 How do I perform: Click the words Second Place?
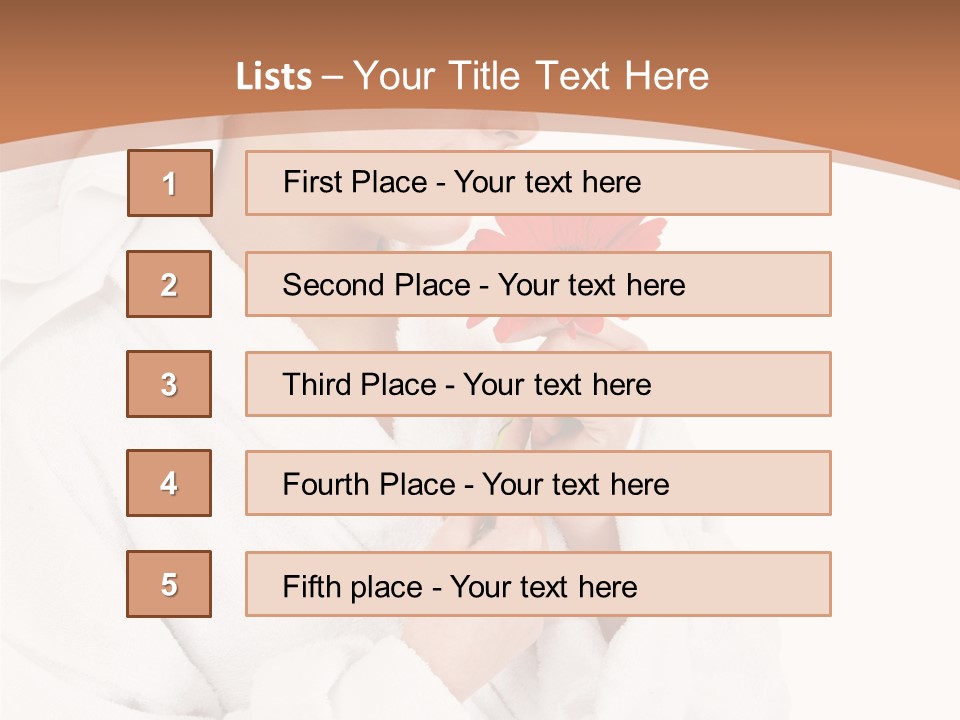pyautogui.click(x=376, y=285)
